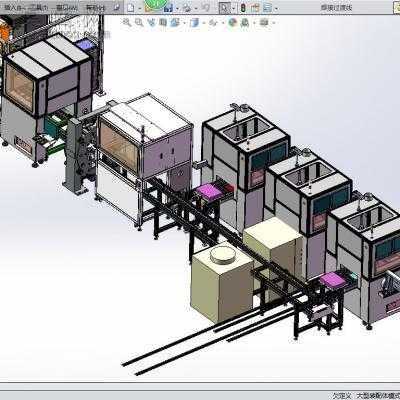
Task: Rebuild the model via traffic light icon
Action: coord(243,8)
